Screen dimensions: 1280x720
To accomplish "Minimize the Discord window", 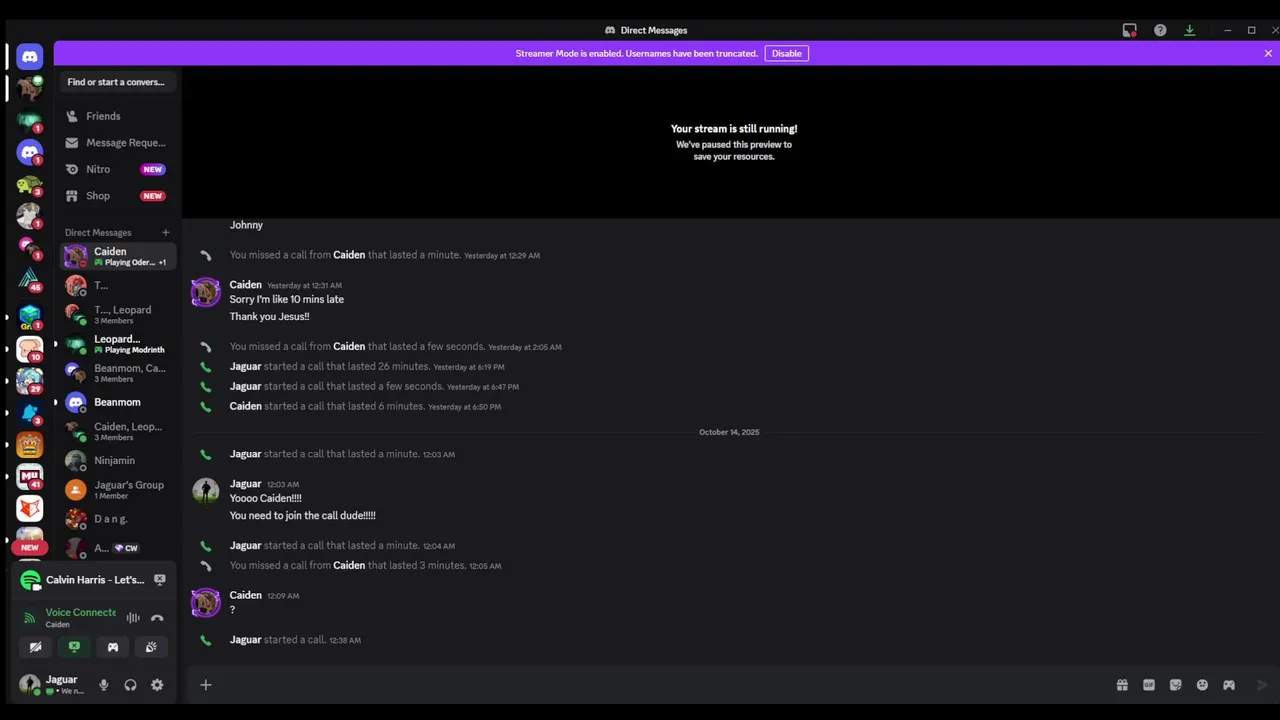I will (x=1227, y=30).
